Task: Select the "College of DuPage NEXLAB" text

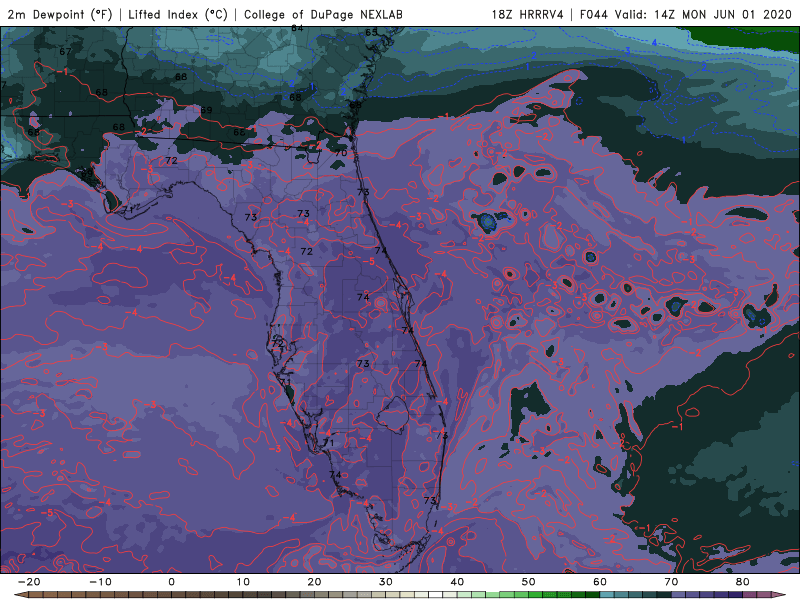Action: coord(323,14)
